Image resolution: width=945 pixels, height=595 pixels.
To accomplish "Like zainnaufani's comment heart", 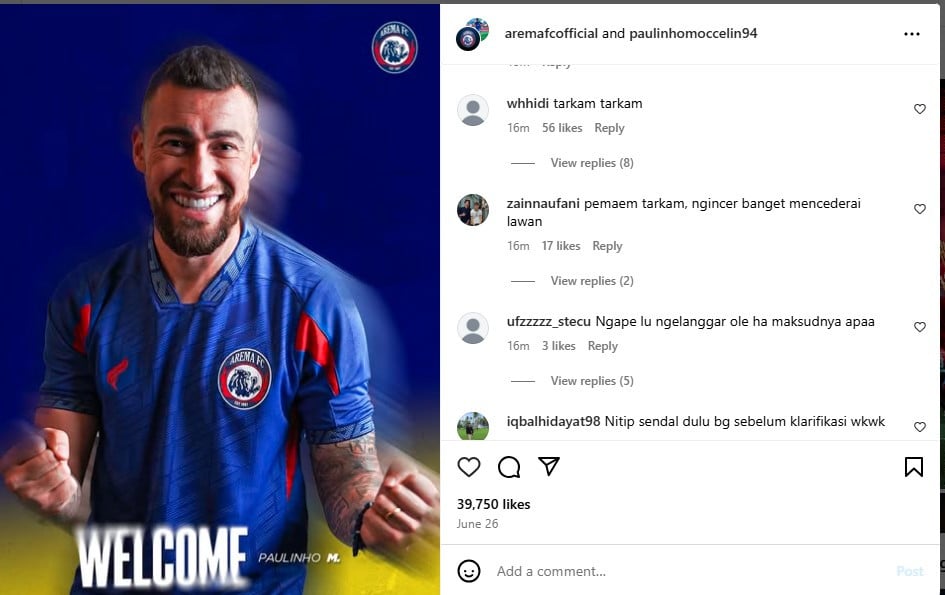I will pos(920,209).
